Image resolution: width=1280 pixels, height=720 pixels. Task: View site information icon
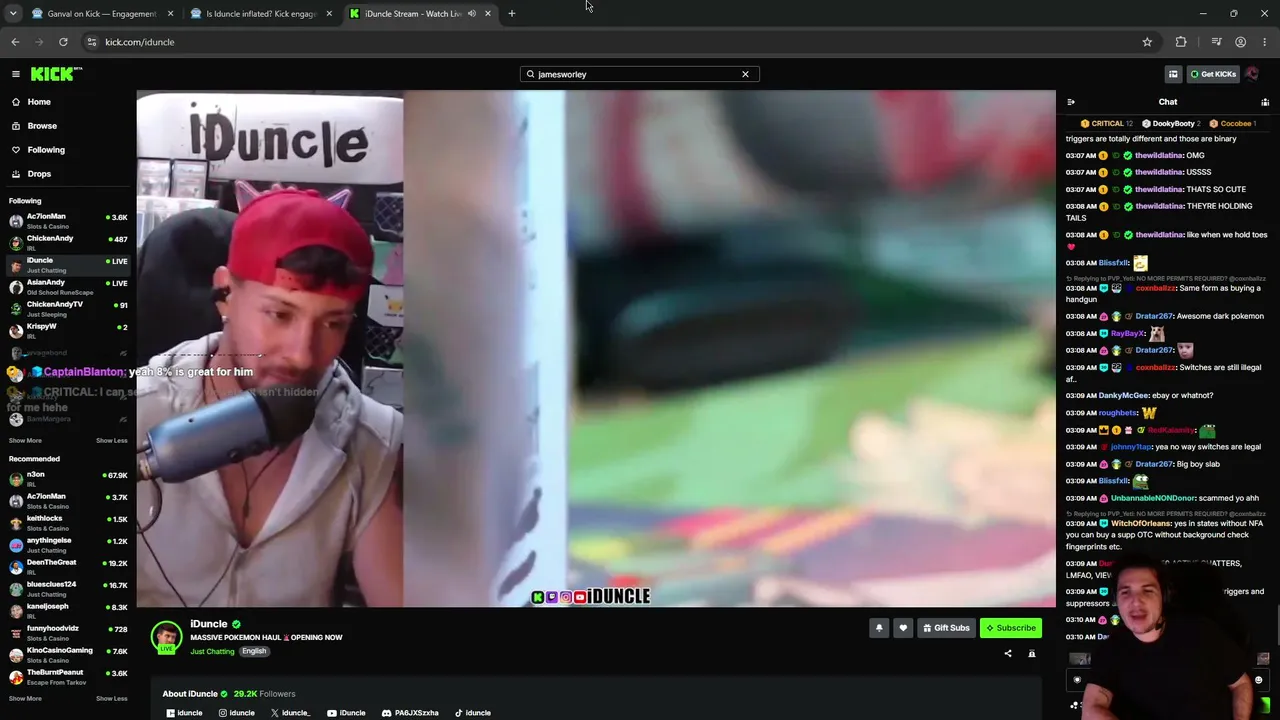91,42
